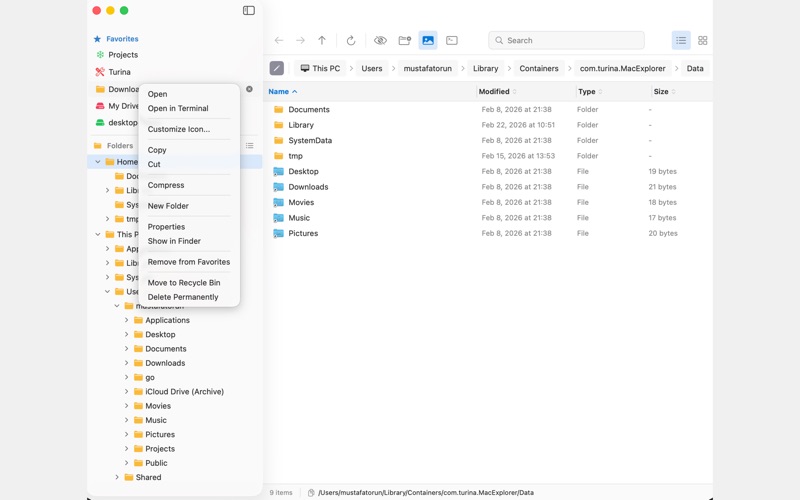Select the Library row in file list
The width and height of the screenshot is (800, 500).
click(x=488, y=125)
